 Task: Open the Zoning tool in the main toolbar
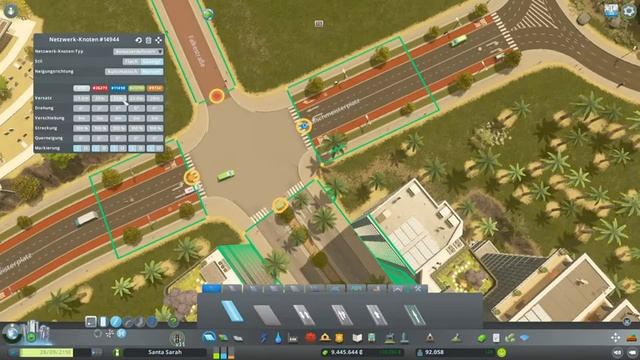point(224,338)
